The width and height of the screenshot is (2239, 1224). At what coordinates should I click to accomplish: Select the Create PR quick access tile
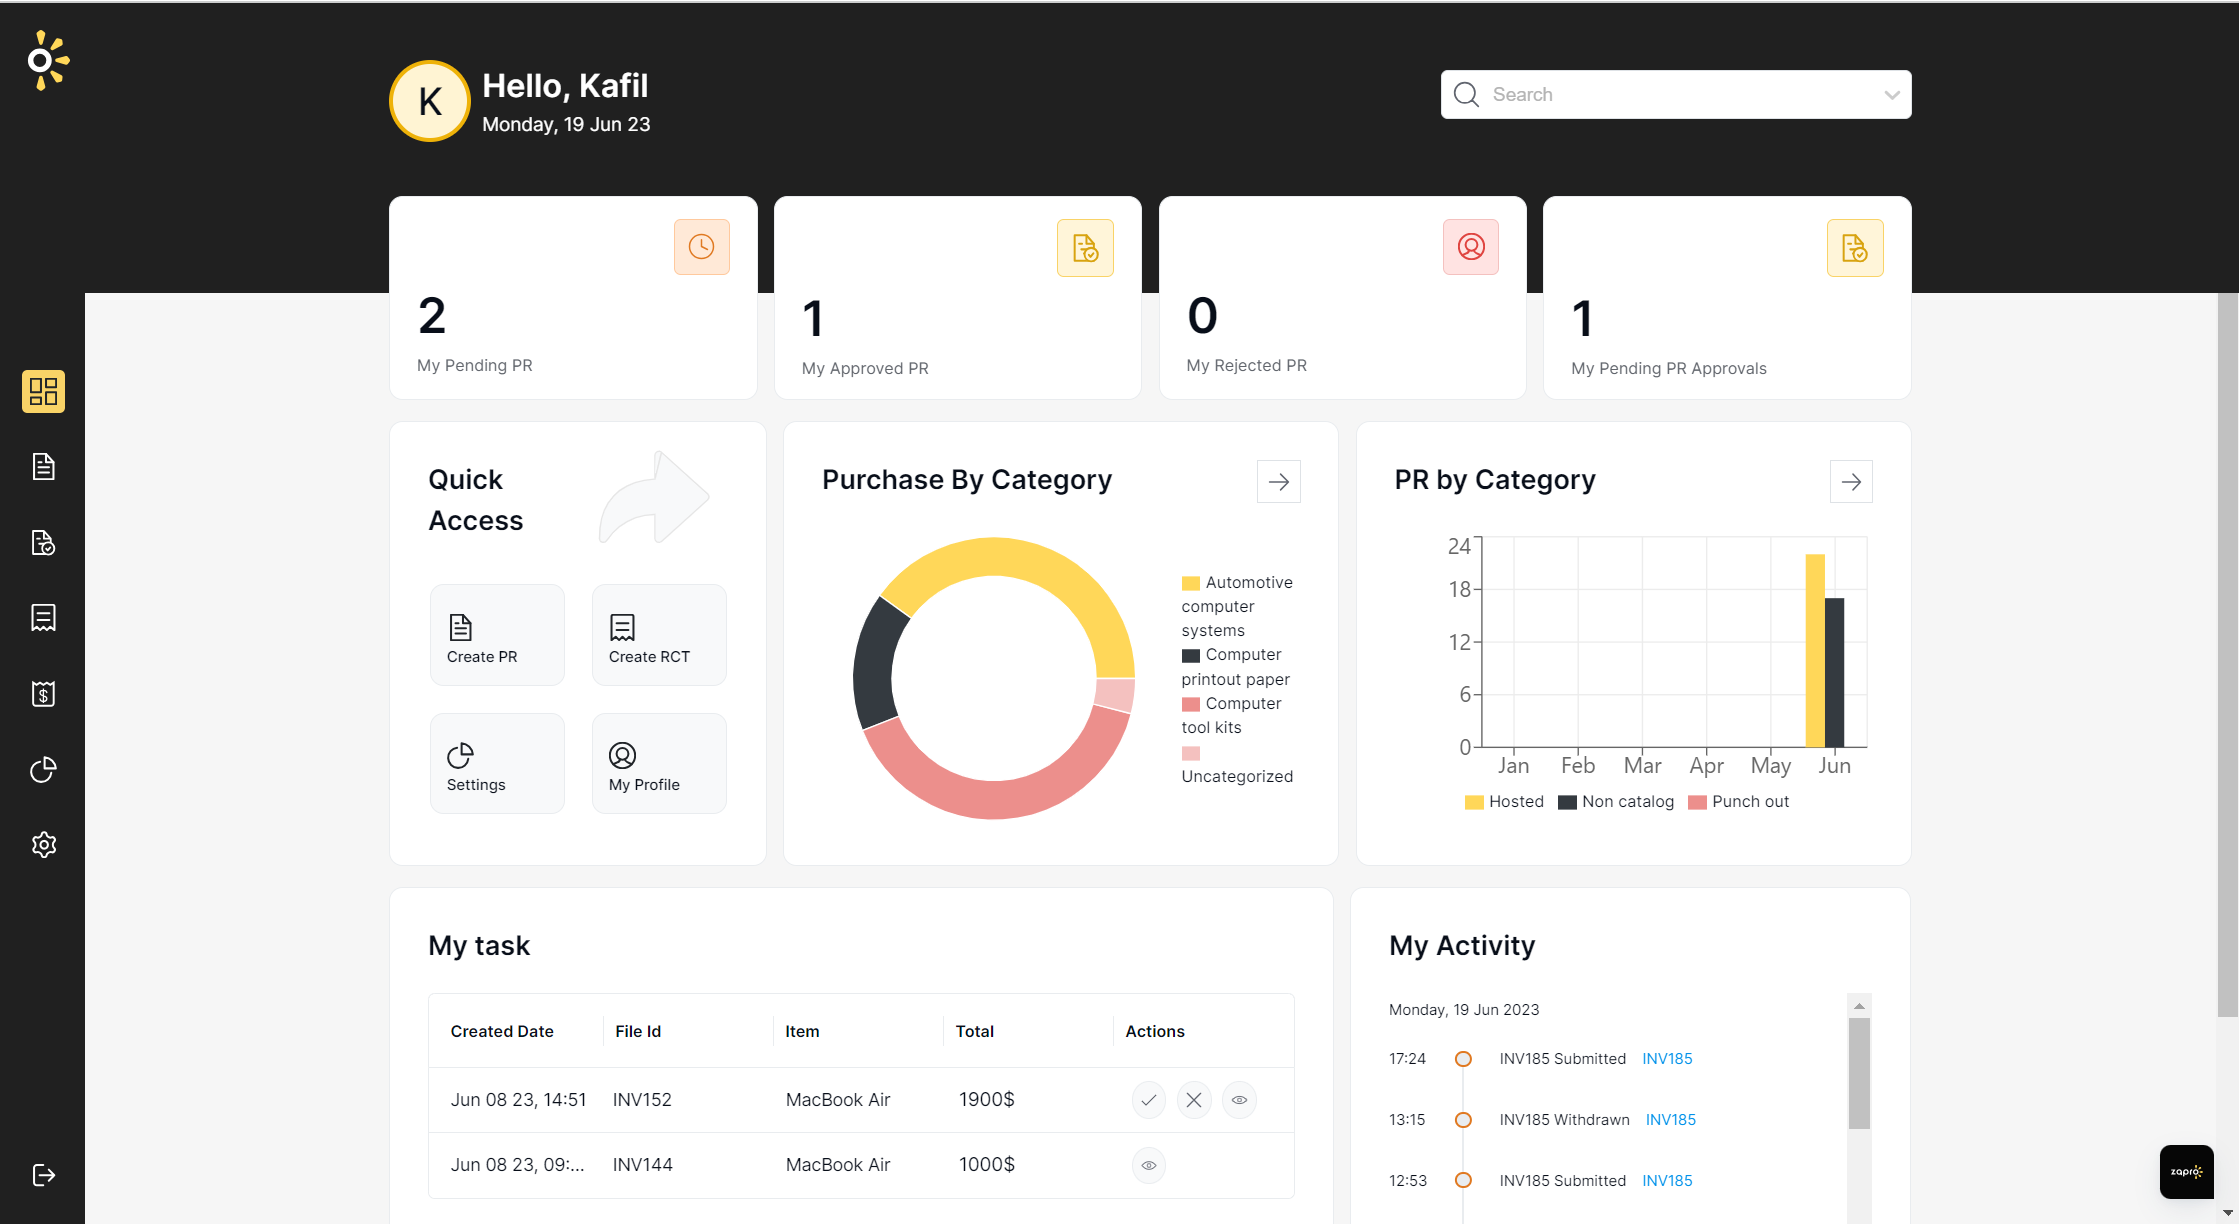coord(496,635)
